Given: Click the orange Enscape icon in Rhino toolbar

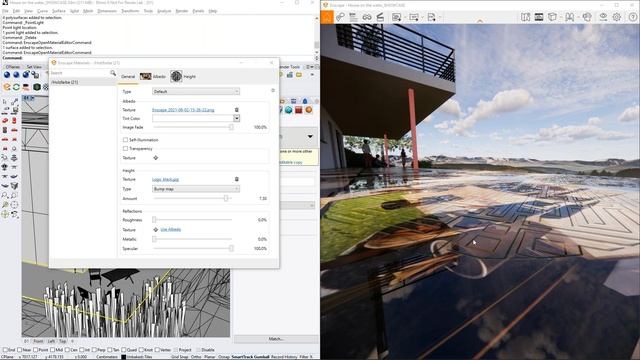Looking at the screenshot, I should [x=7, y=87].
